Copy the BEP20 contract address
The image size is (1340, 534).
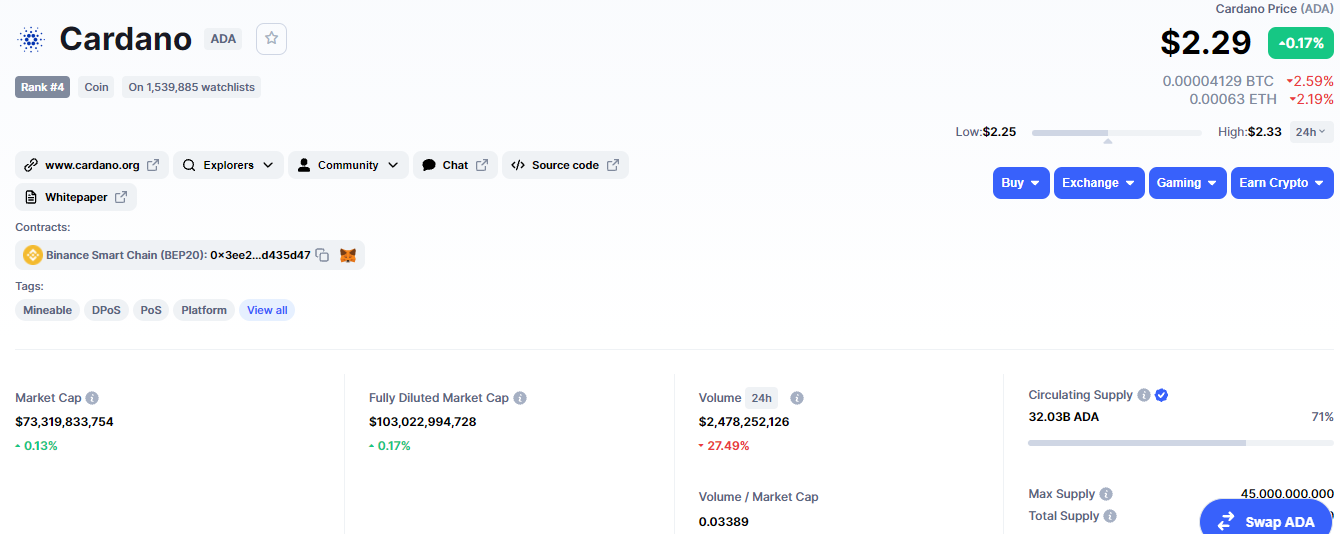click(x=322, y=255)
